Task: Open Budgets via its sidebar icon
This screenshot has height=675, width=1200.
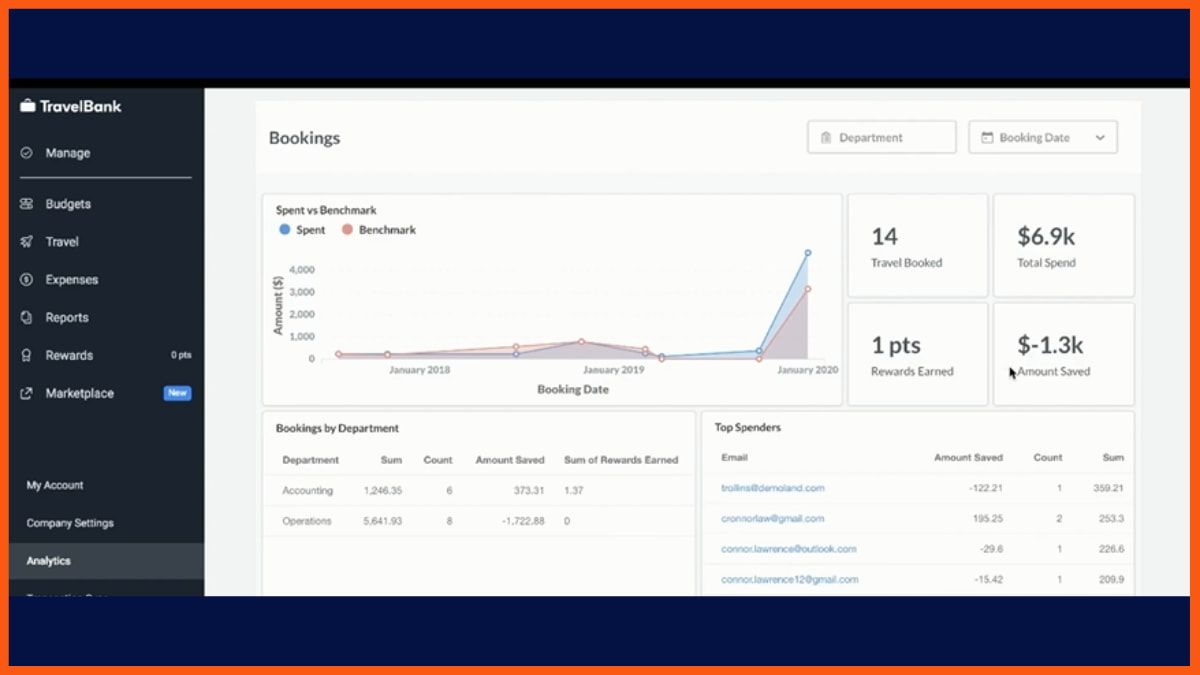Action: point(26,204)
